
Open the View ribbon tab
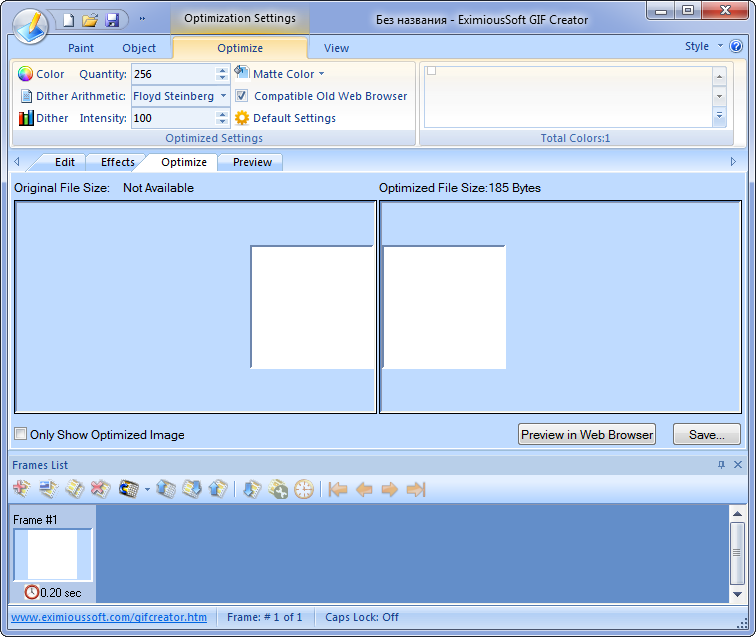(336, 48)
